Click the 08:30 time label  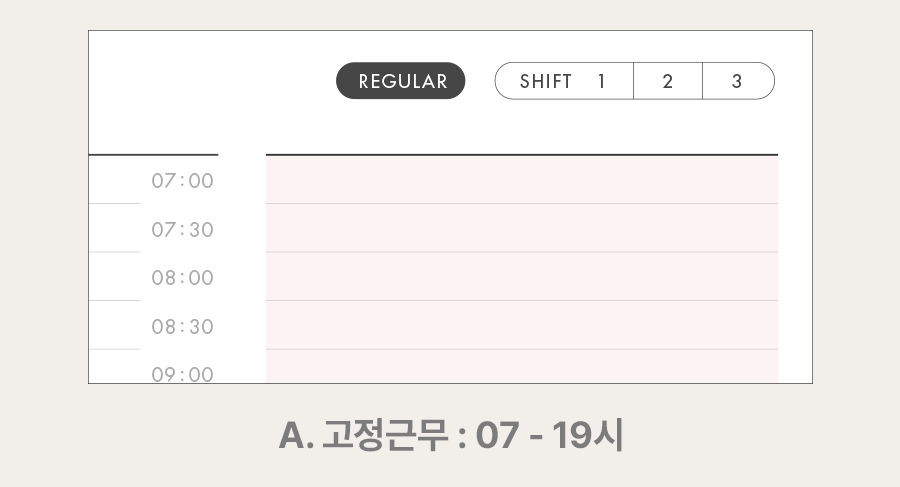[x=183, y=327]
